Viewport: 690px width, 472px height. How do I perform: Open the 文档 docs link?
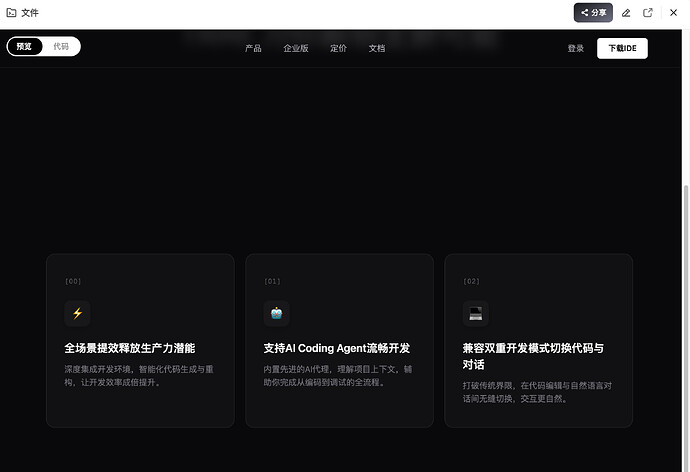point(376,48)
